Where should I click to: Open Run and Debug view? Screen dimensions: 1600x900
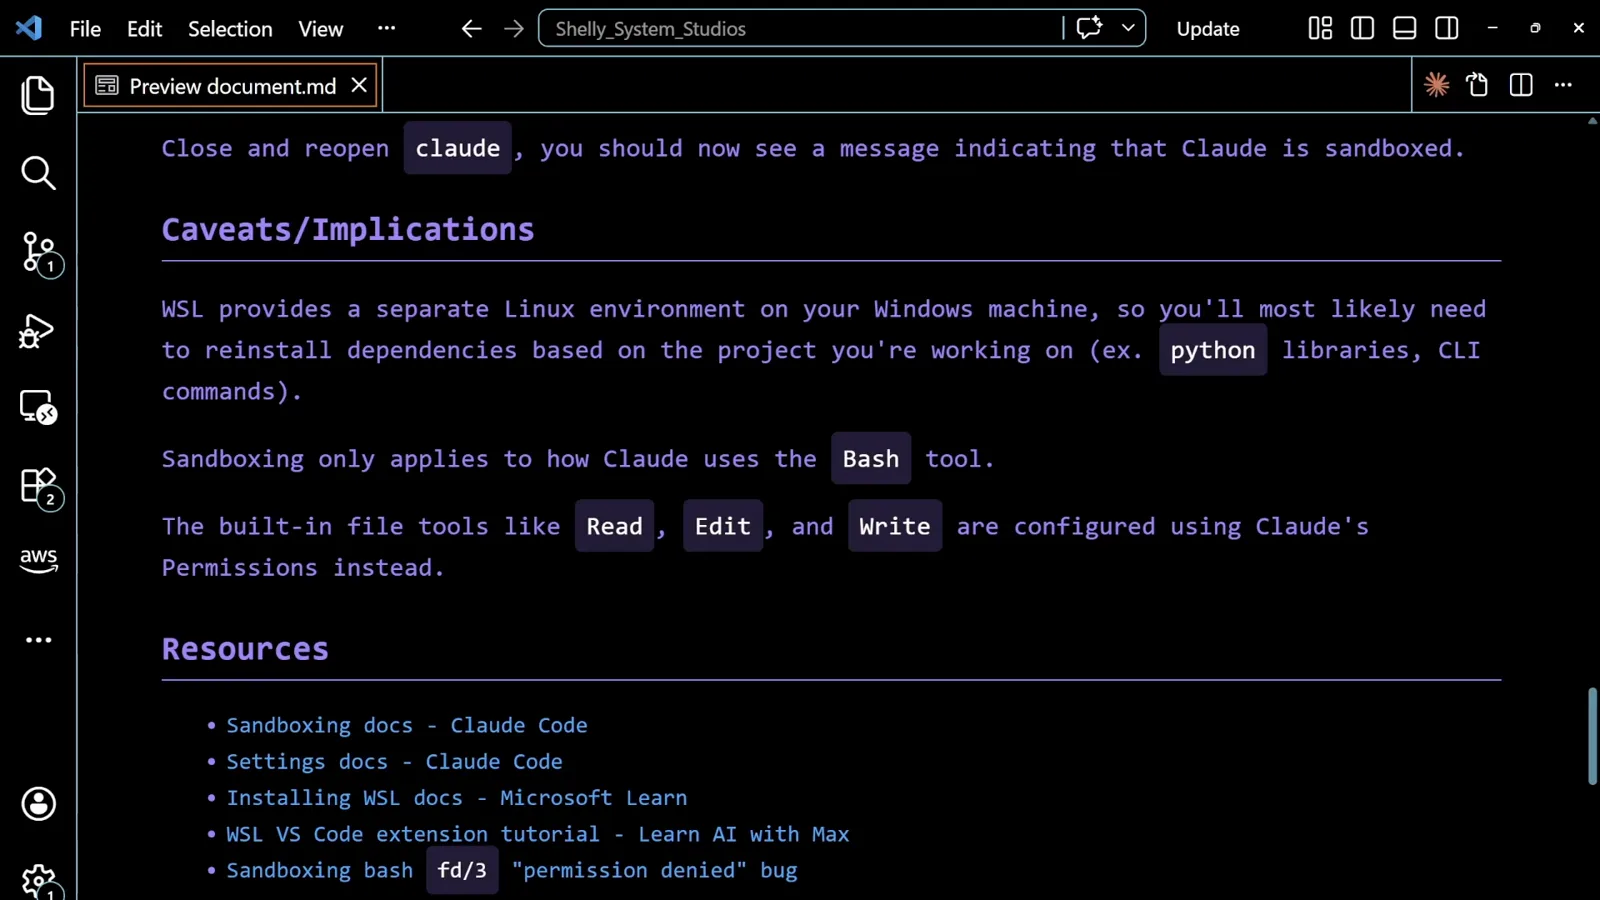(37, 331)
